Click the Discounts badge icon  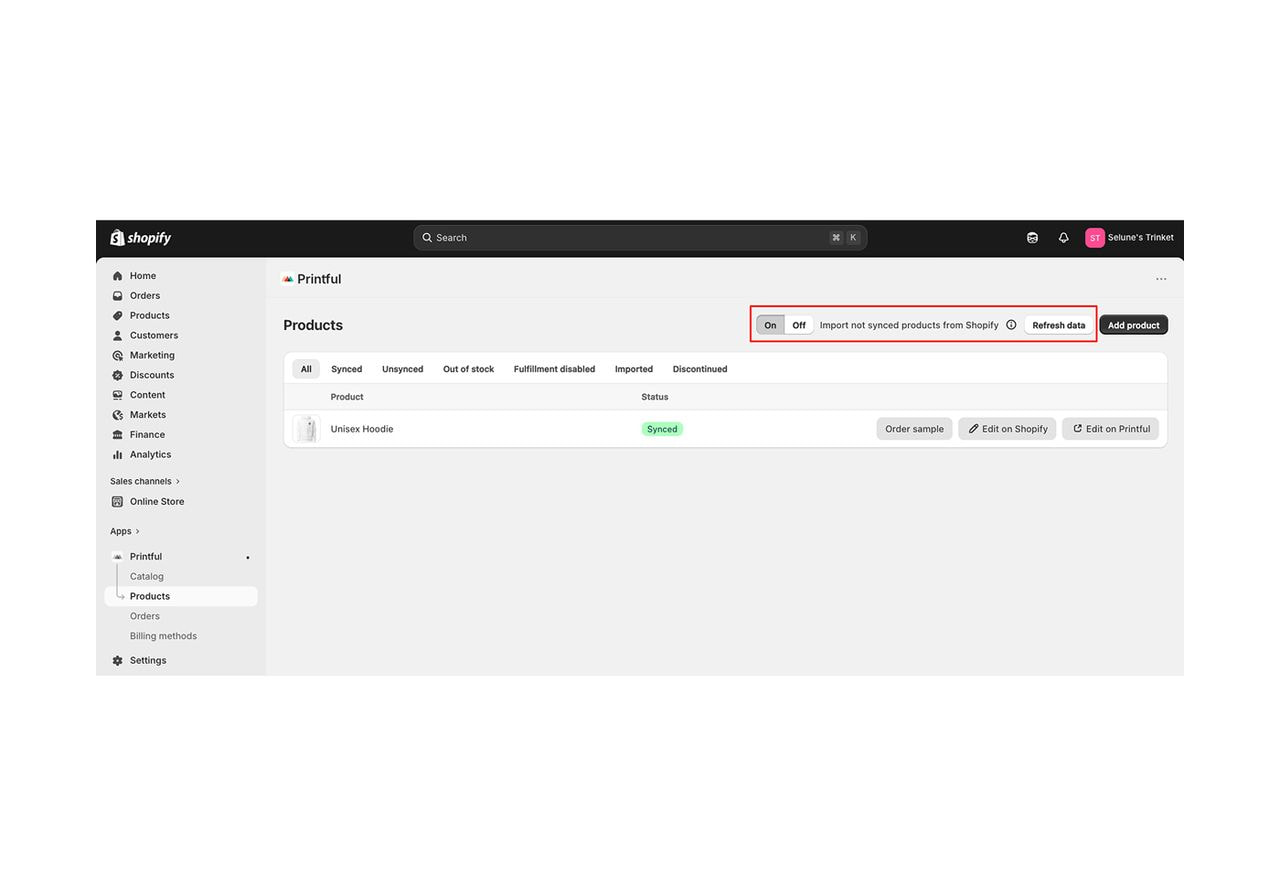pyautogui.click(x=118, y=375)
